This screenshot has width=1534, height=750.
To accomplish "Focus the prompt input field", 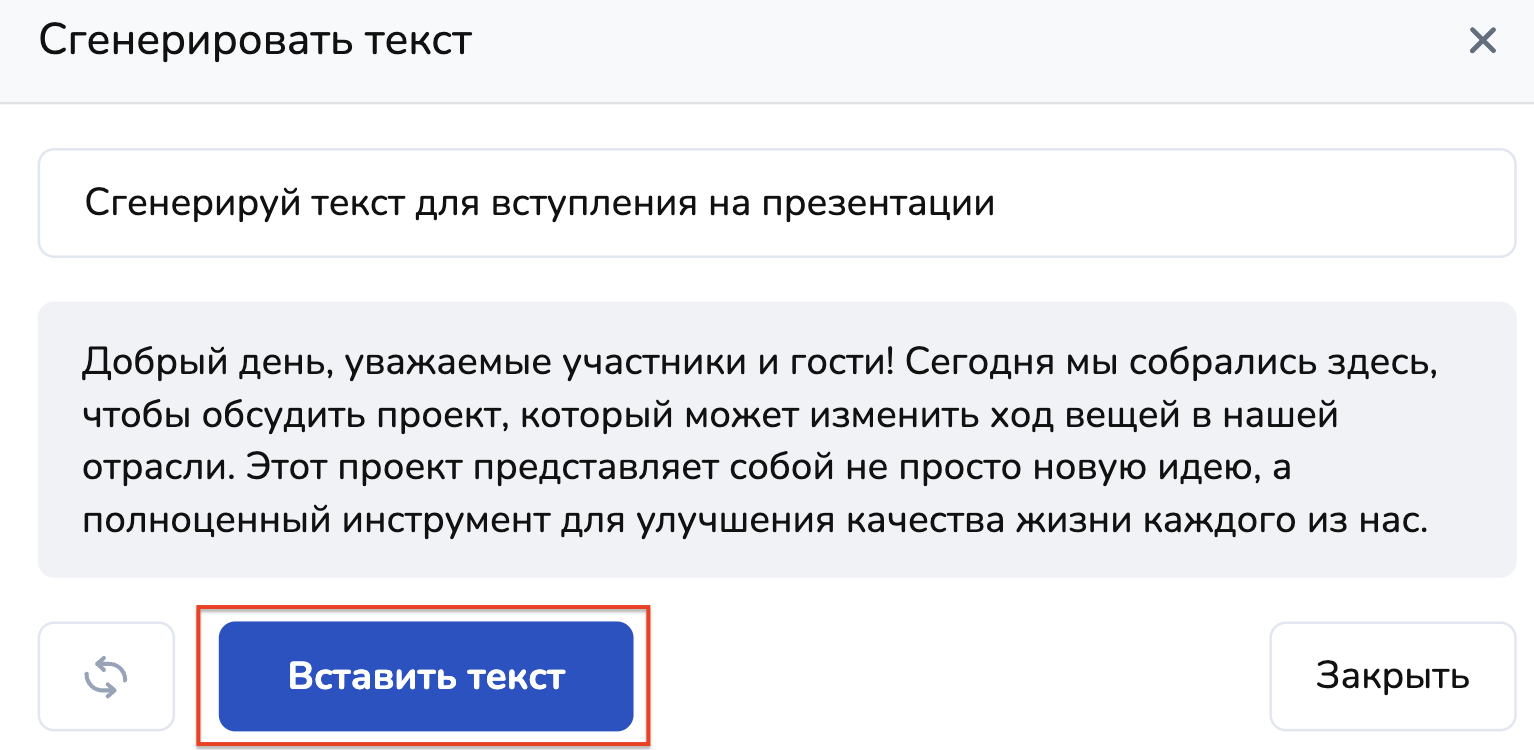I will (x=1200, y=203).
